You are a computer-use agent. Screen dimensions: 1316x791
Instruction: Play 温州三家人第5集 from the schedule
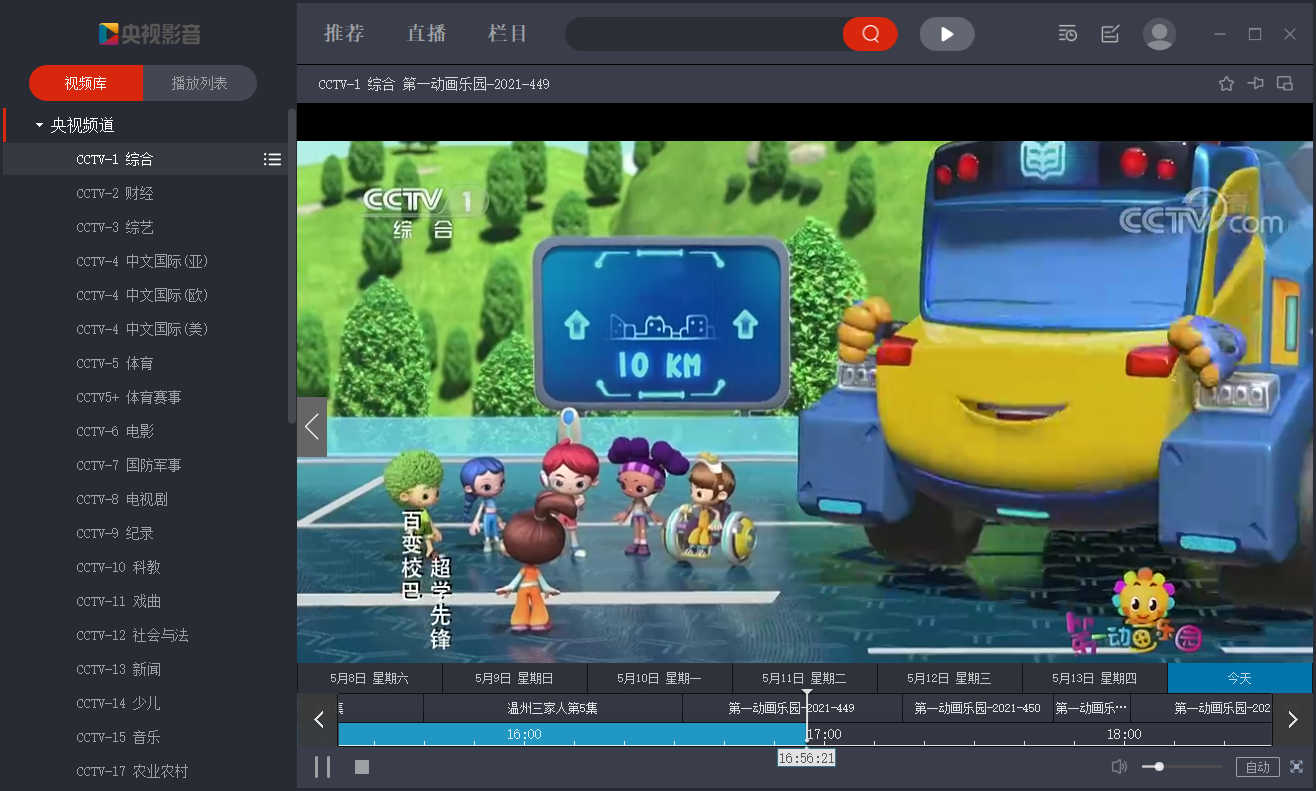coord(553,708)
